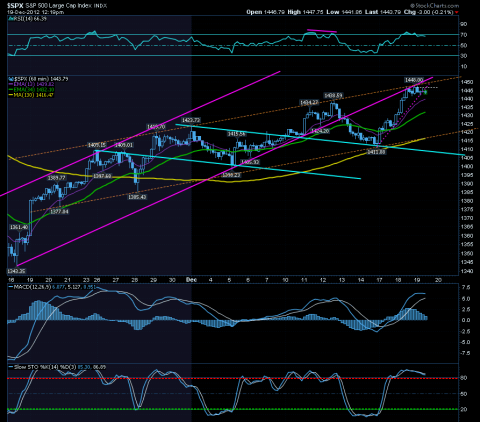Click the red down-arrow change indicator
This screenshot has height=422, width=480.
(456, 12)
